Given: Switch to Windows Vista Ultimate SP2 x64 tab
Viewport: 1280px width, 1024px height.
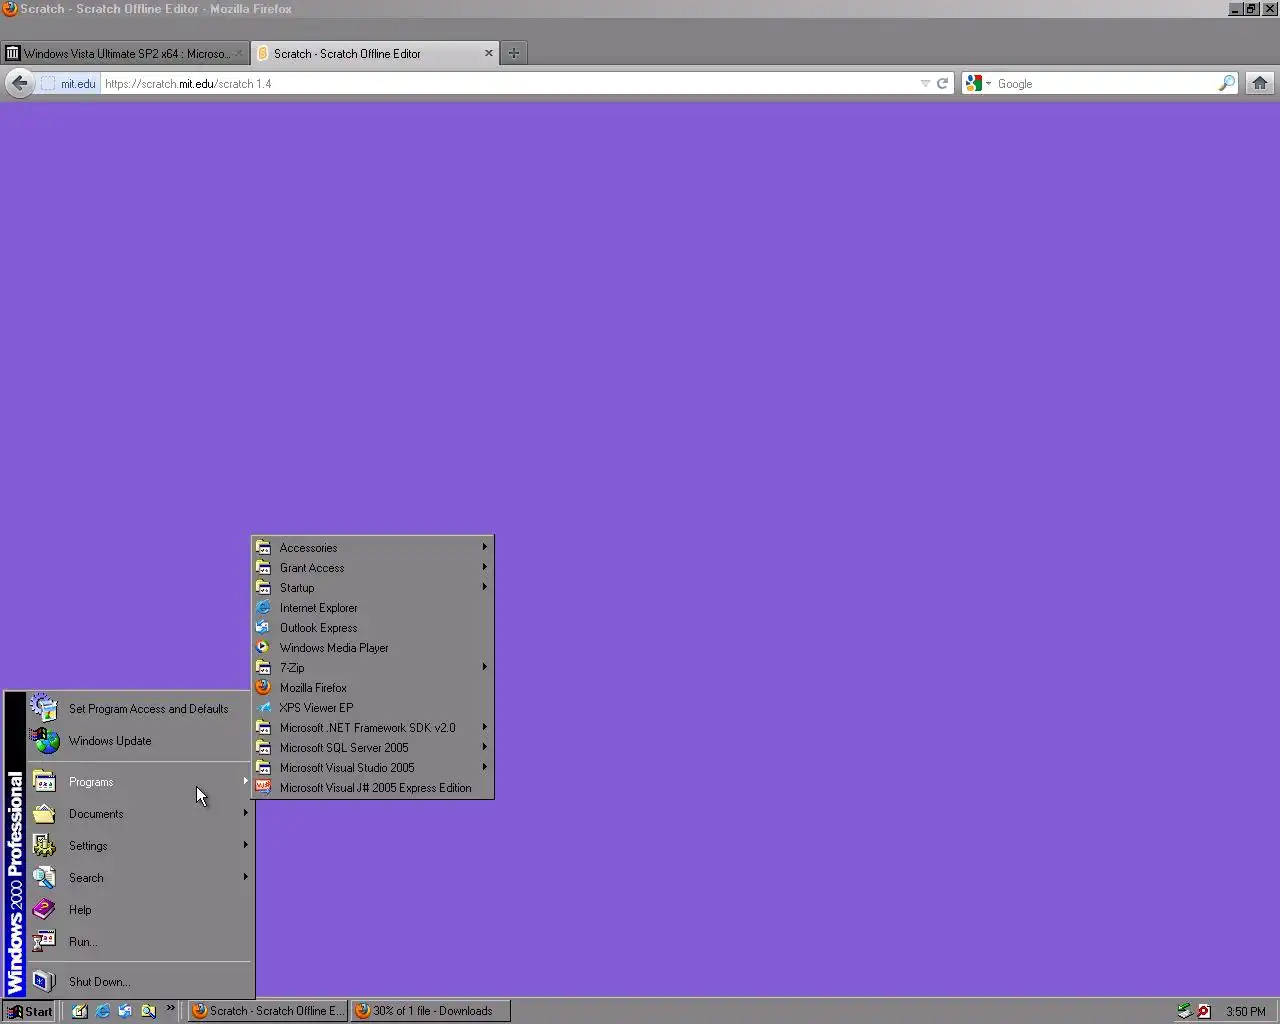Looking at the screenshot, I should [125, 53].
